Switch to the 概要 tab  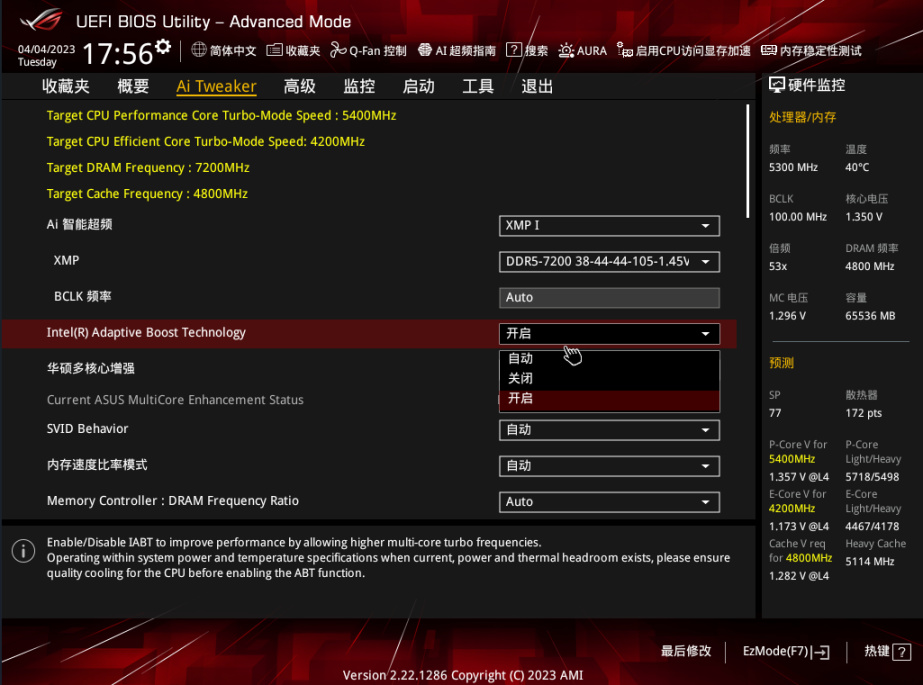(133, 87)
